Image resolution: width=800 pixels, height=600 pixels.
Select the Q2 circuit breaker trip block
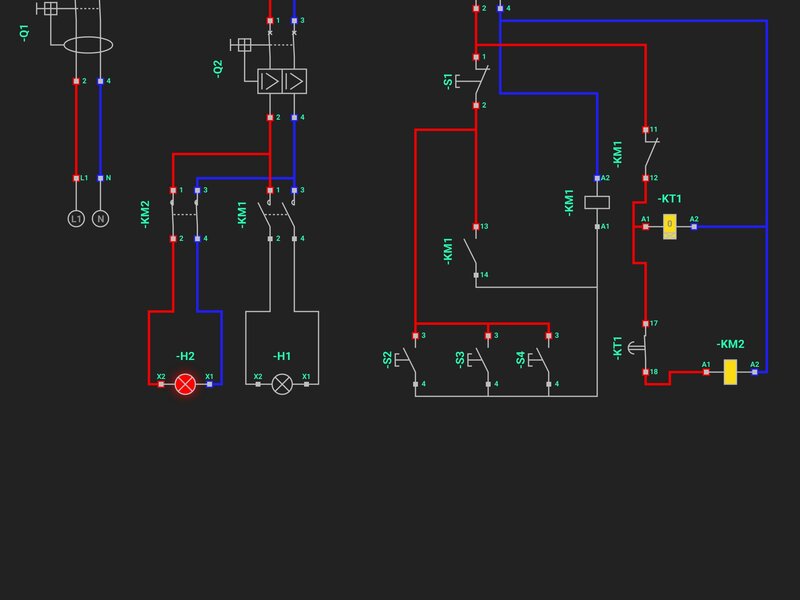(281, 81)
